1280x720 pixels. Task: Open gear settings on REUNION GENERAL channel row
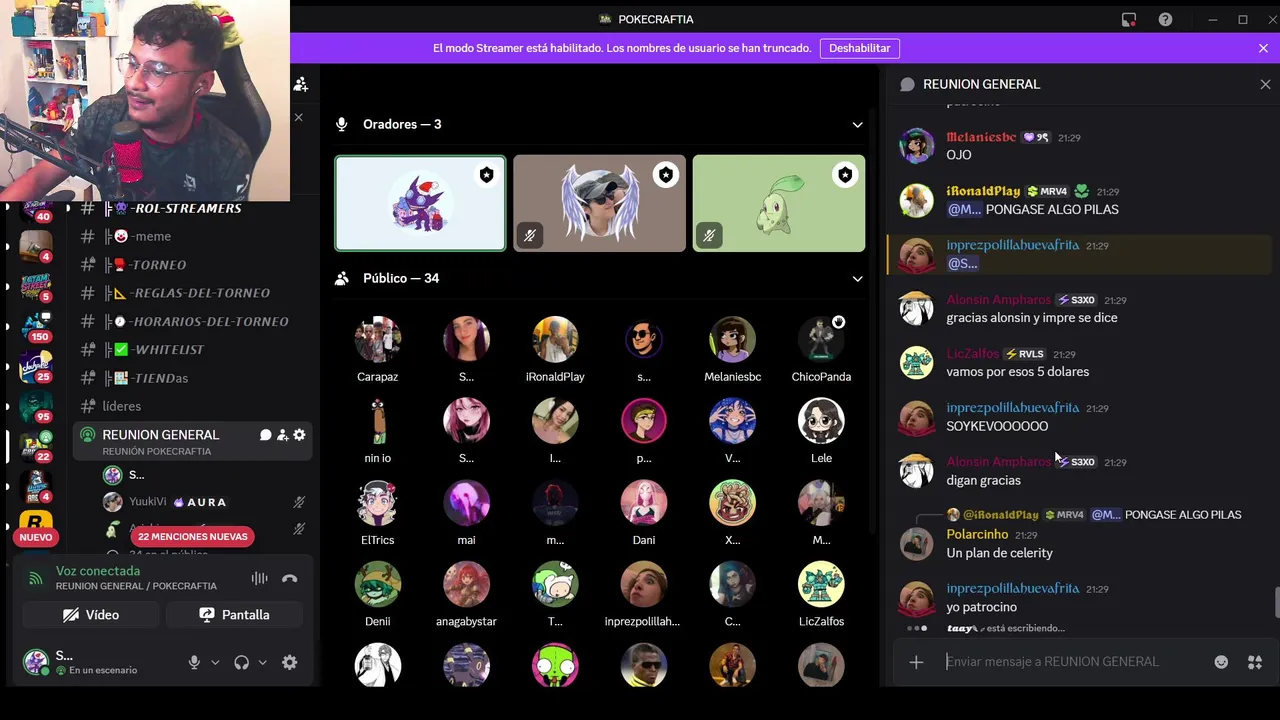(299, 435)
